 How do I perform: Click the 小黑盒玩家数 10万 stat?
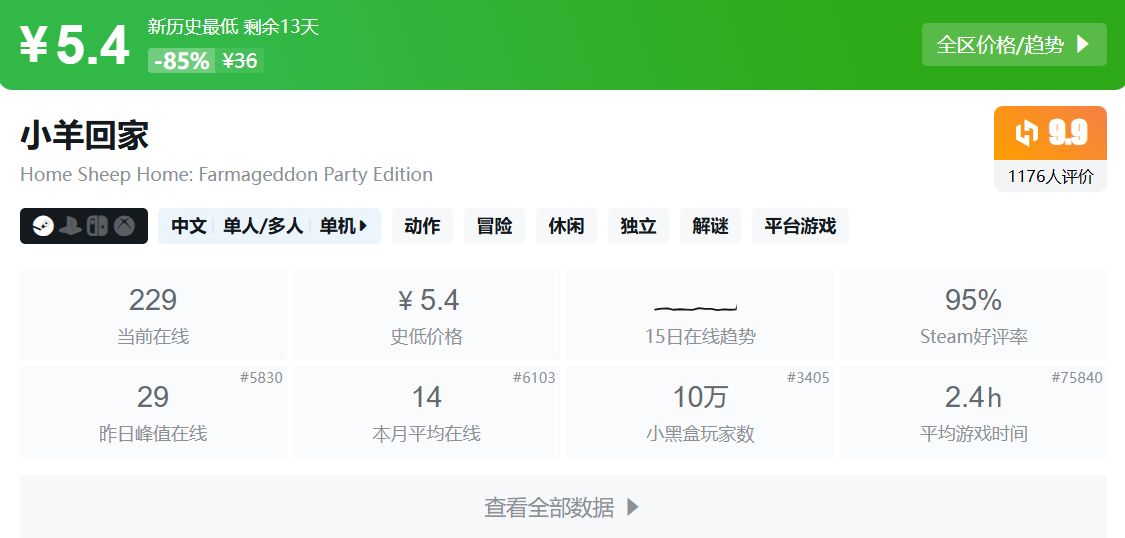pyautogui.click(x=700, y=412)
